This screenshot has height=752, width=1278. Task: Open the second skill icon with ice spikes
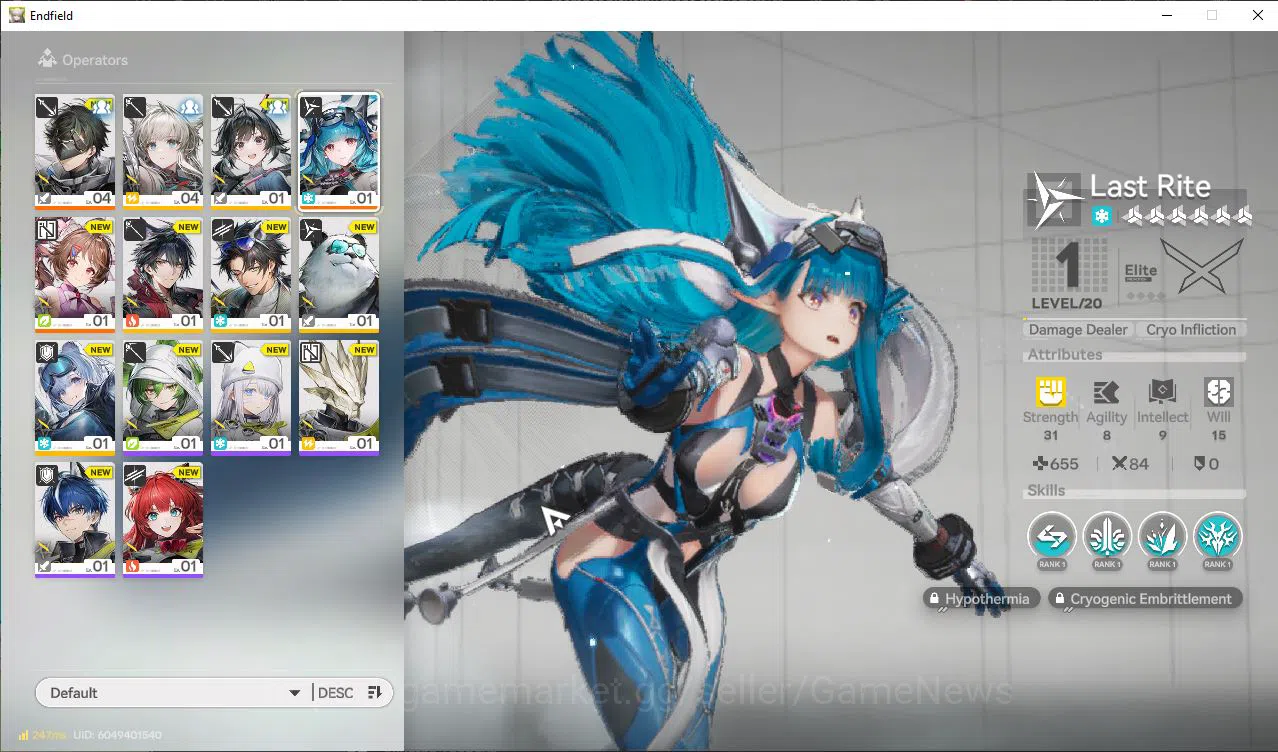coord(1107,536)
